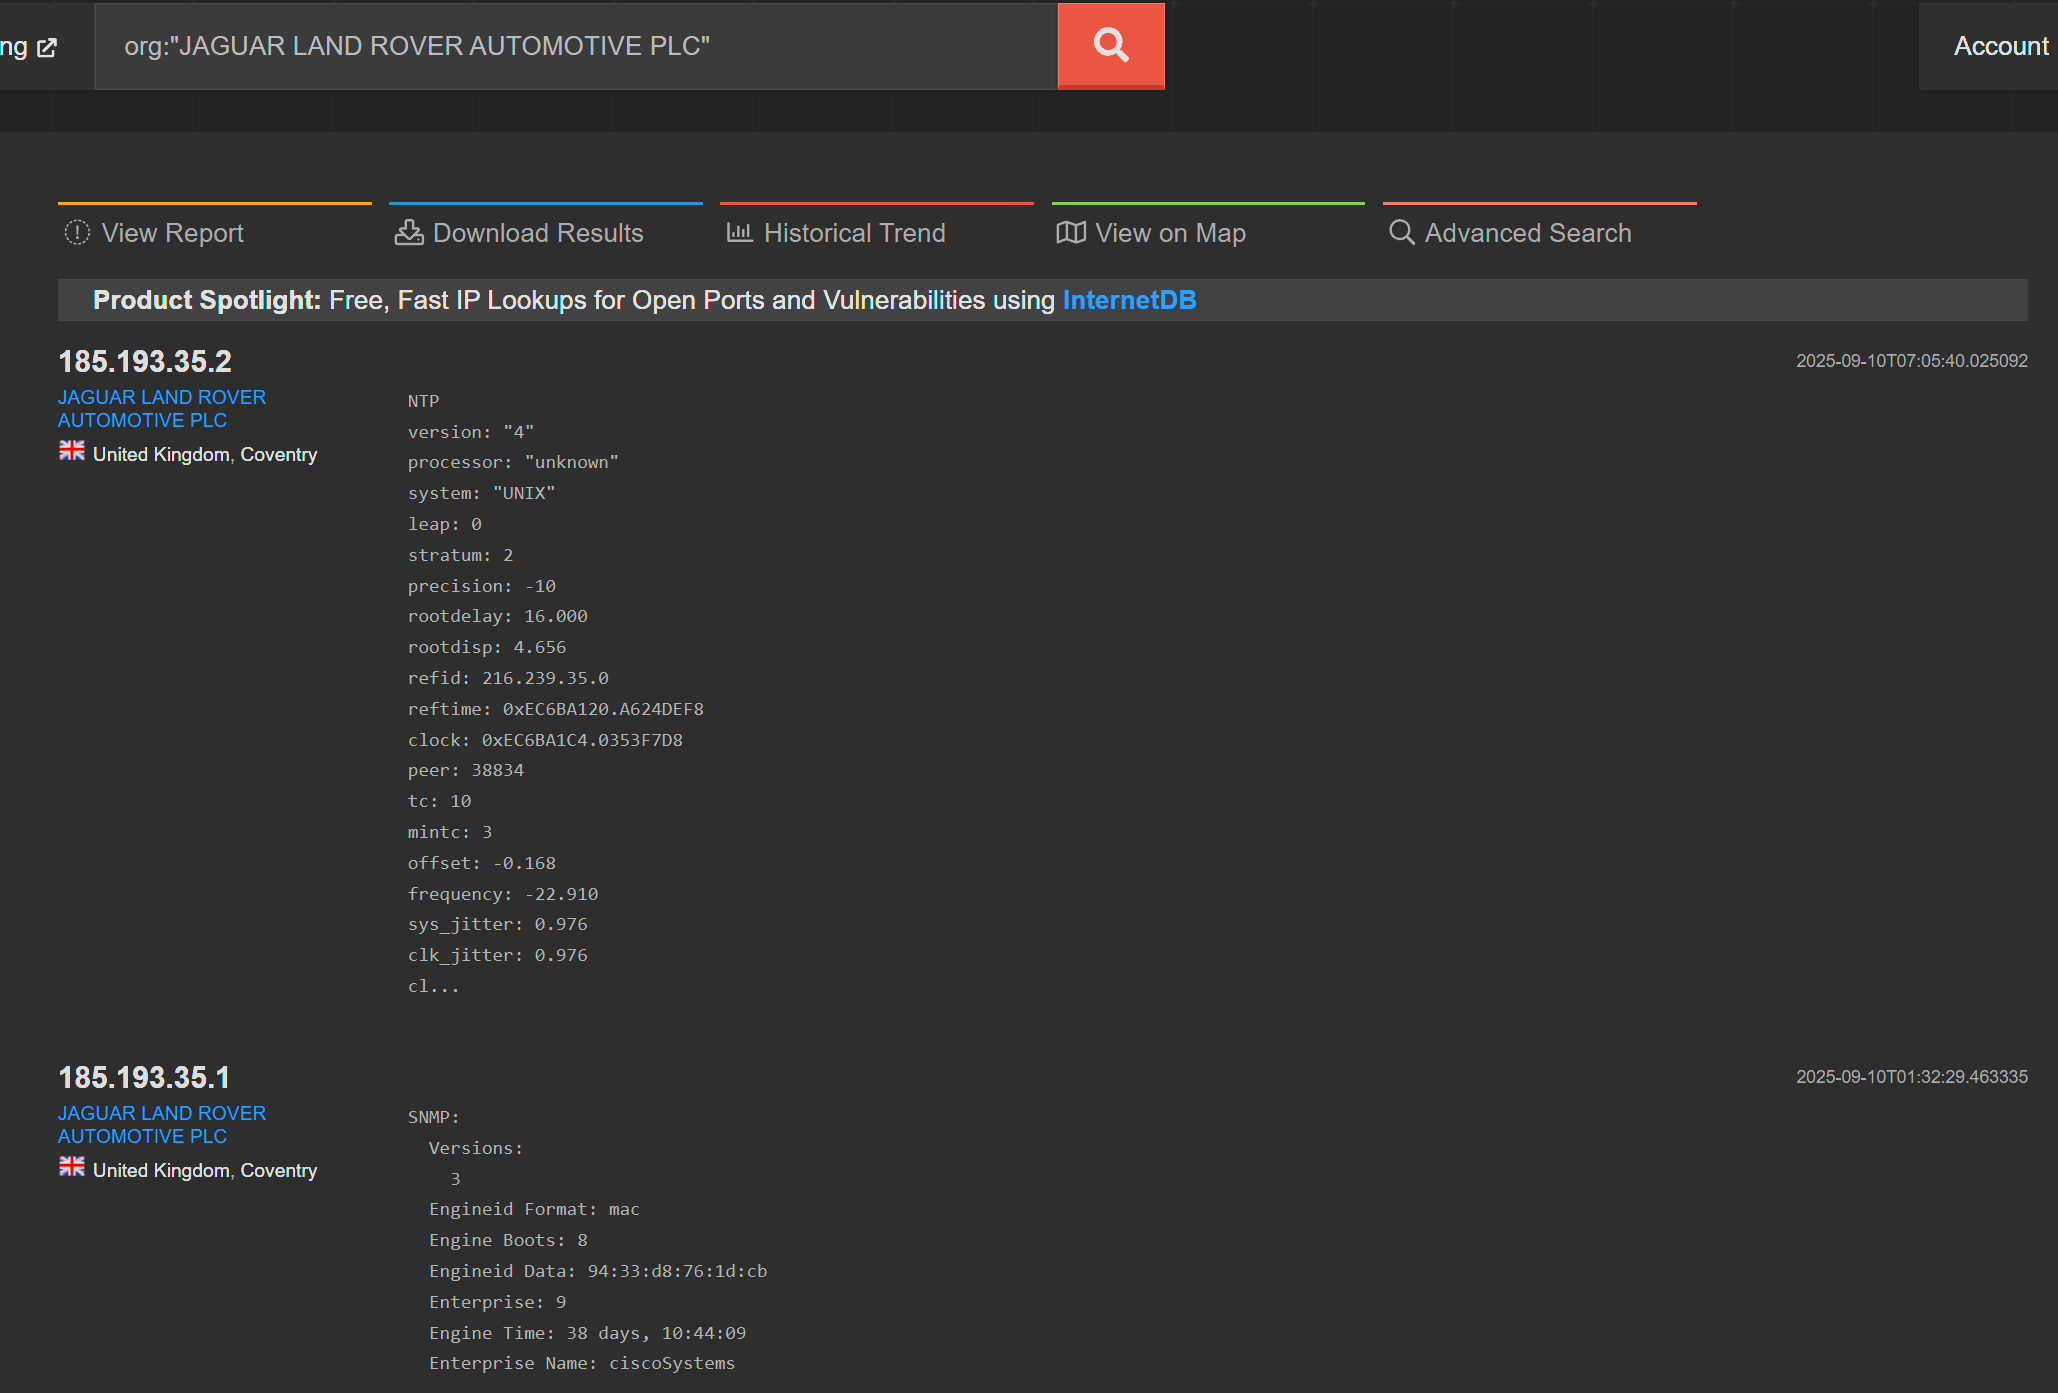Open host 185.193.35.1 details
The height and width of the screenshot is (1393, 2058).
tap(144, 1077)
